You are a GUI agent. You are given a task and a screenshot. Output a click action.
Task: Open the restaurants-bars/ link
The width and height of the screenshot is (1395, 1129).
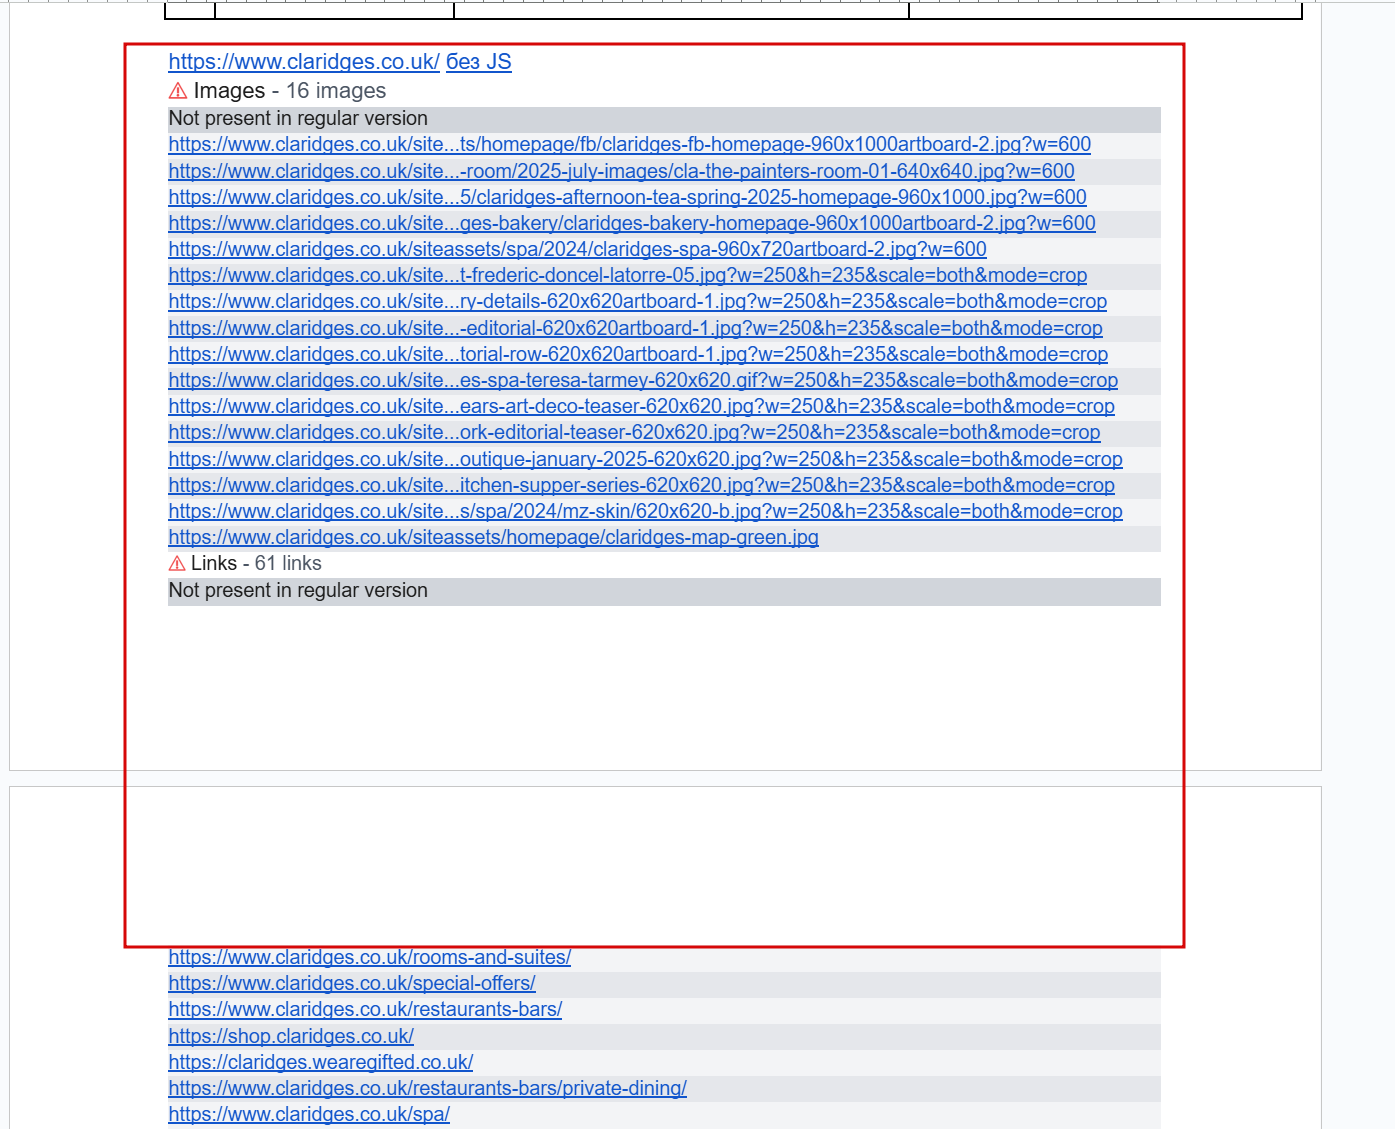pyautogui.click(x=365, y=1010)
